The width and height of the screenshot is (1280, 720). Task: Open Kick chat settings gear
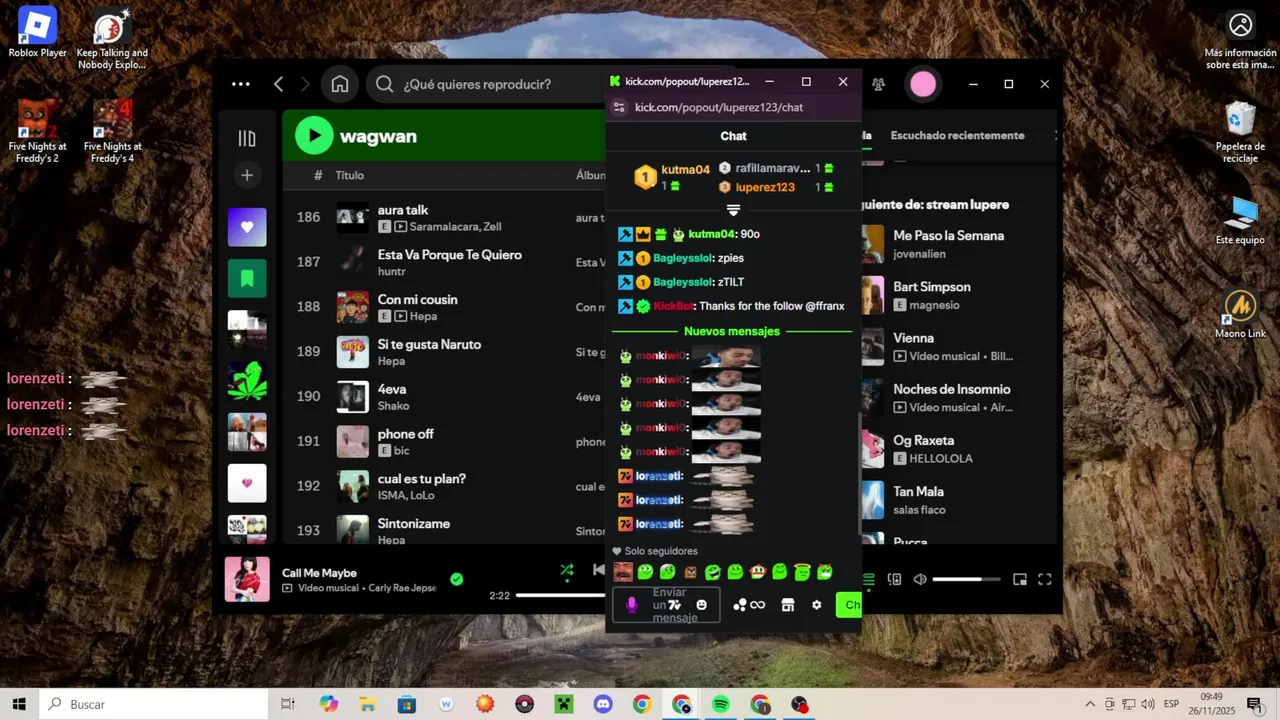(817, 605)
